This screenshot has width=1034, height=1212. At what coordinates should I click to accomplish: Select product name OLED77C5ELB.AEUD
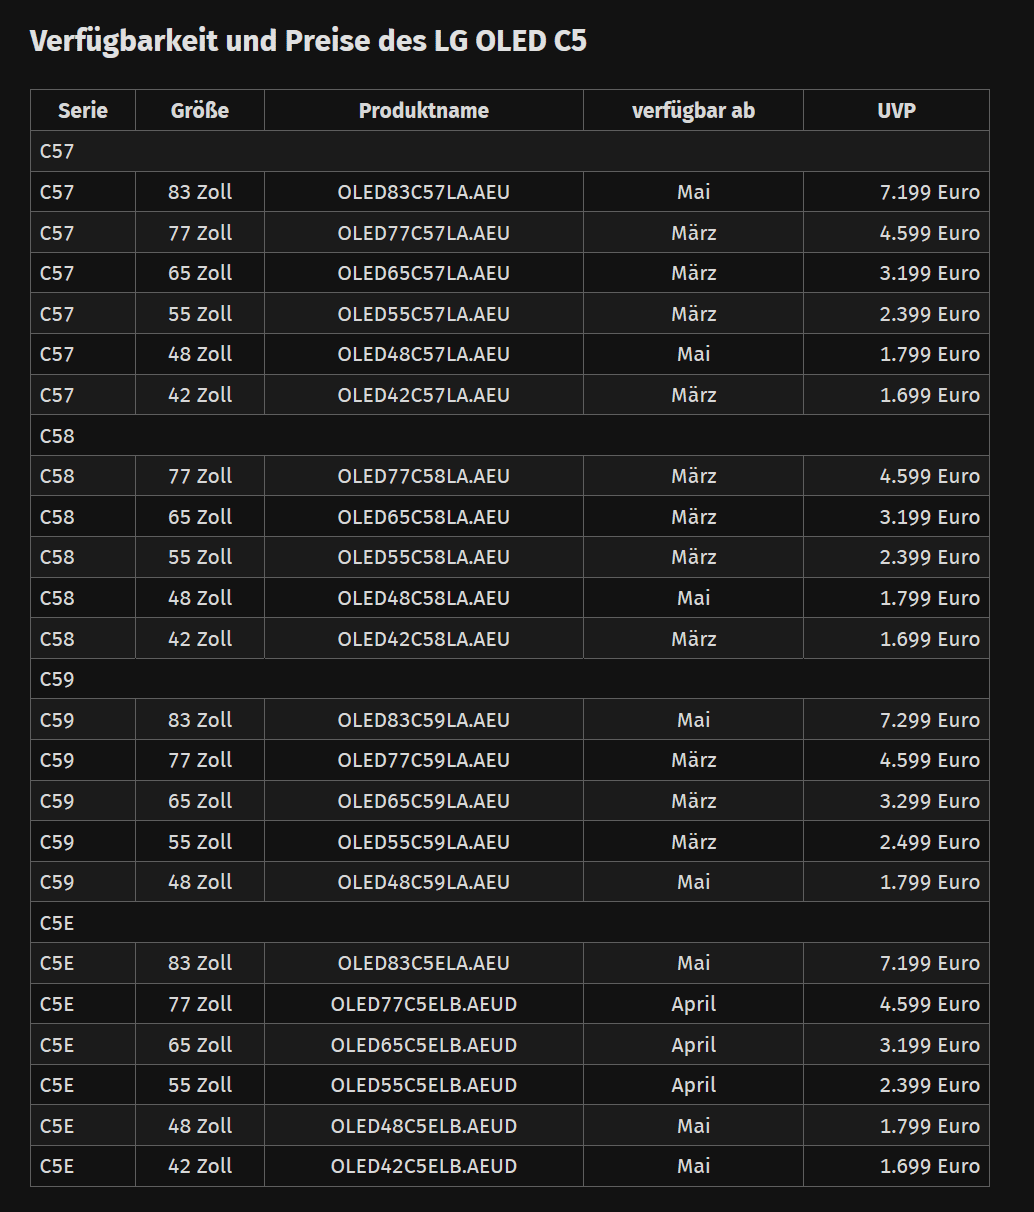[x=424, y=1004]
